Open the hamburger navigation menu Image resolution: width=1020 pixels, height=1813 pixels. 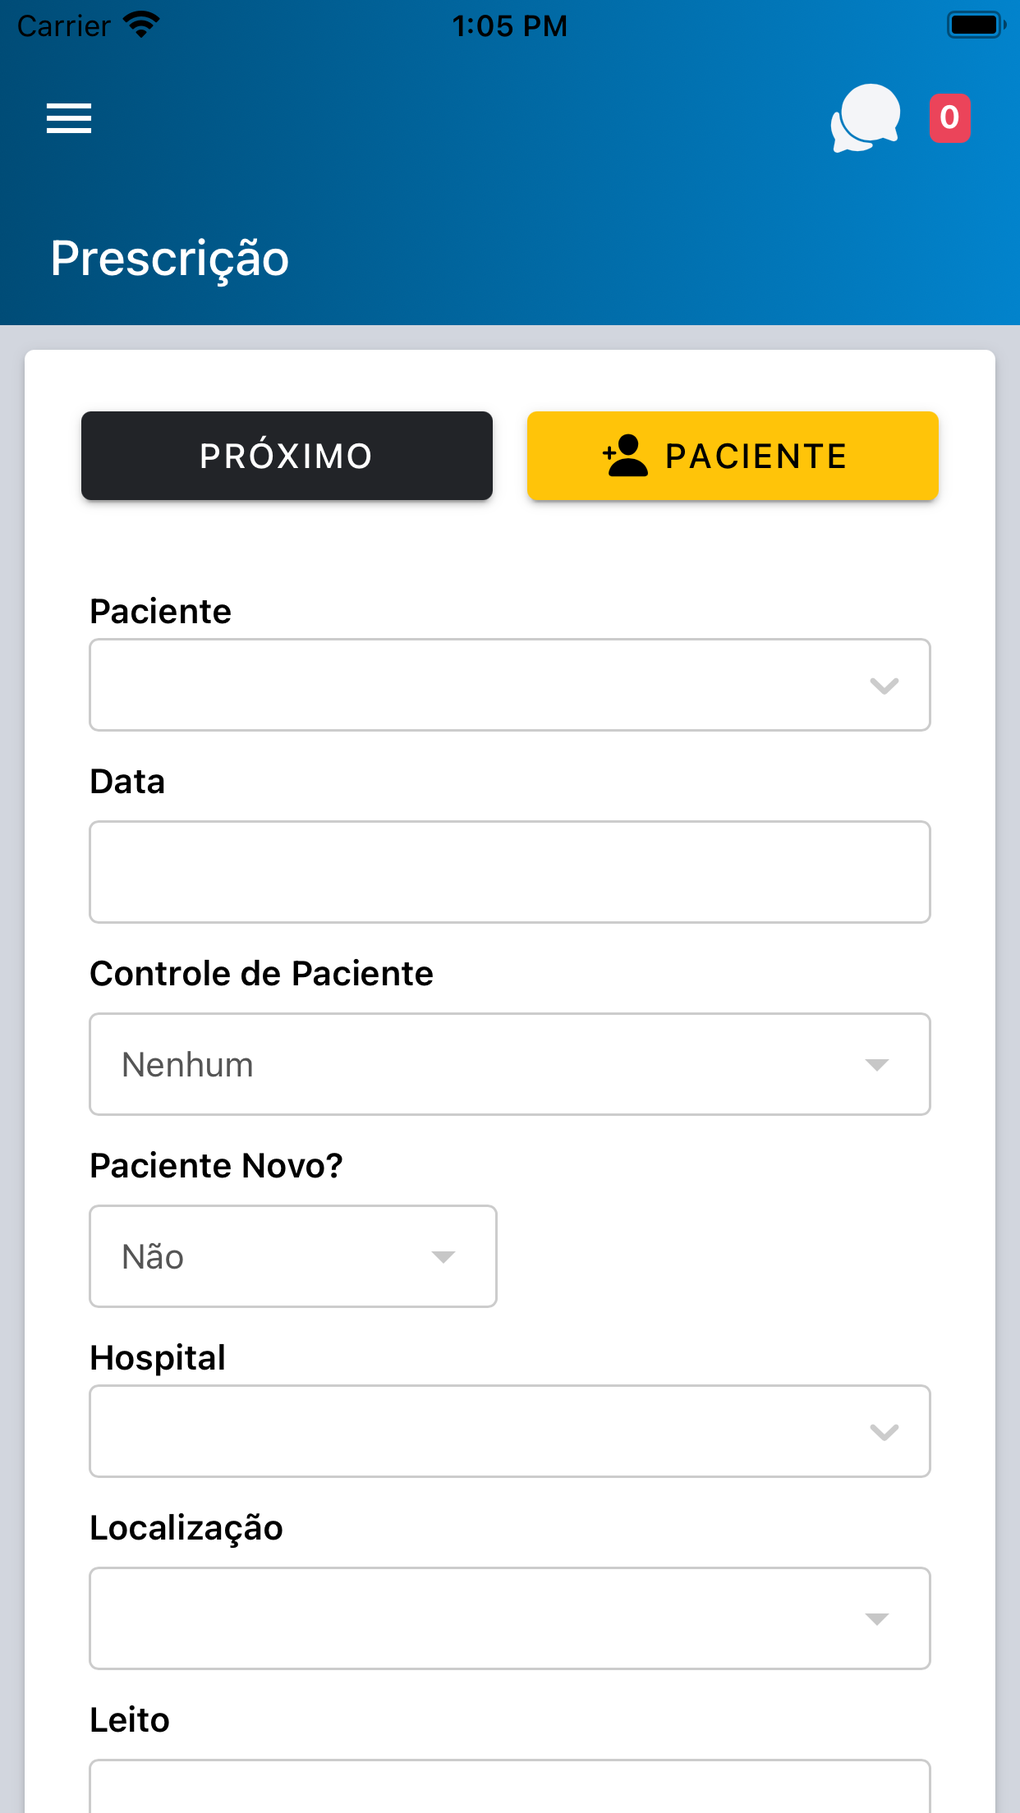pos(69,118)
